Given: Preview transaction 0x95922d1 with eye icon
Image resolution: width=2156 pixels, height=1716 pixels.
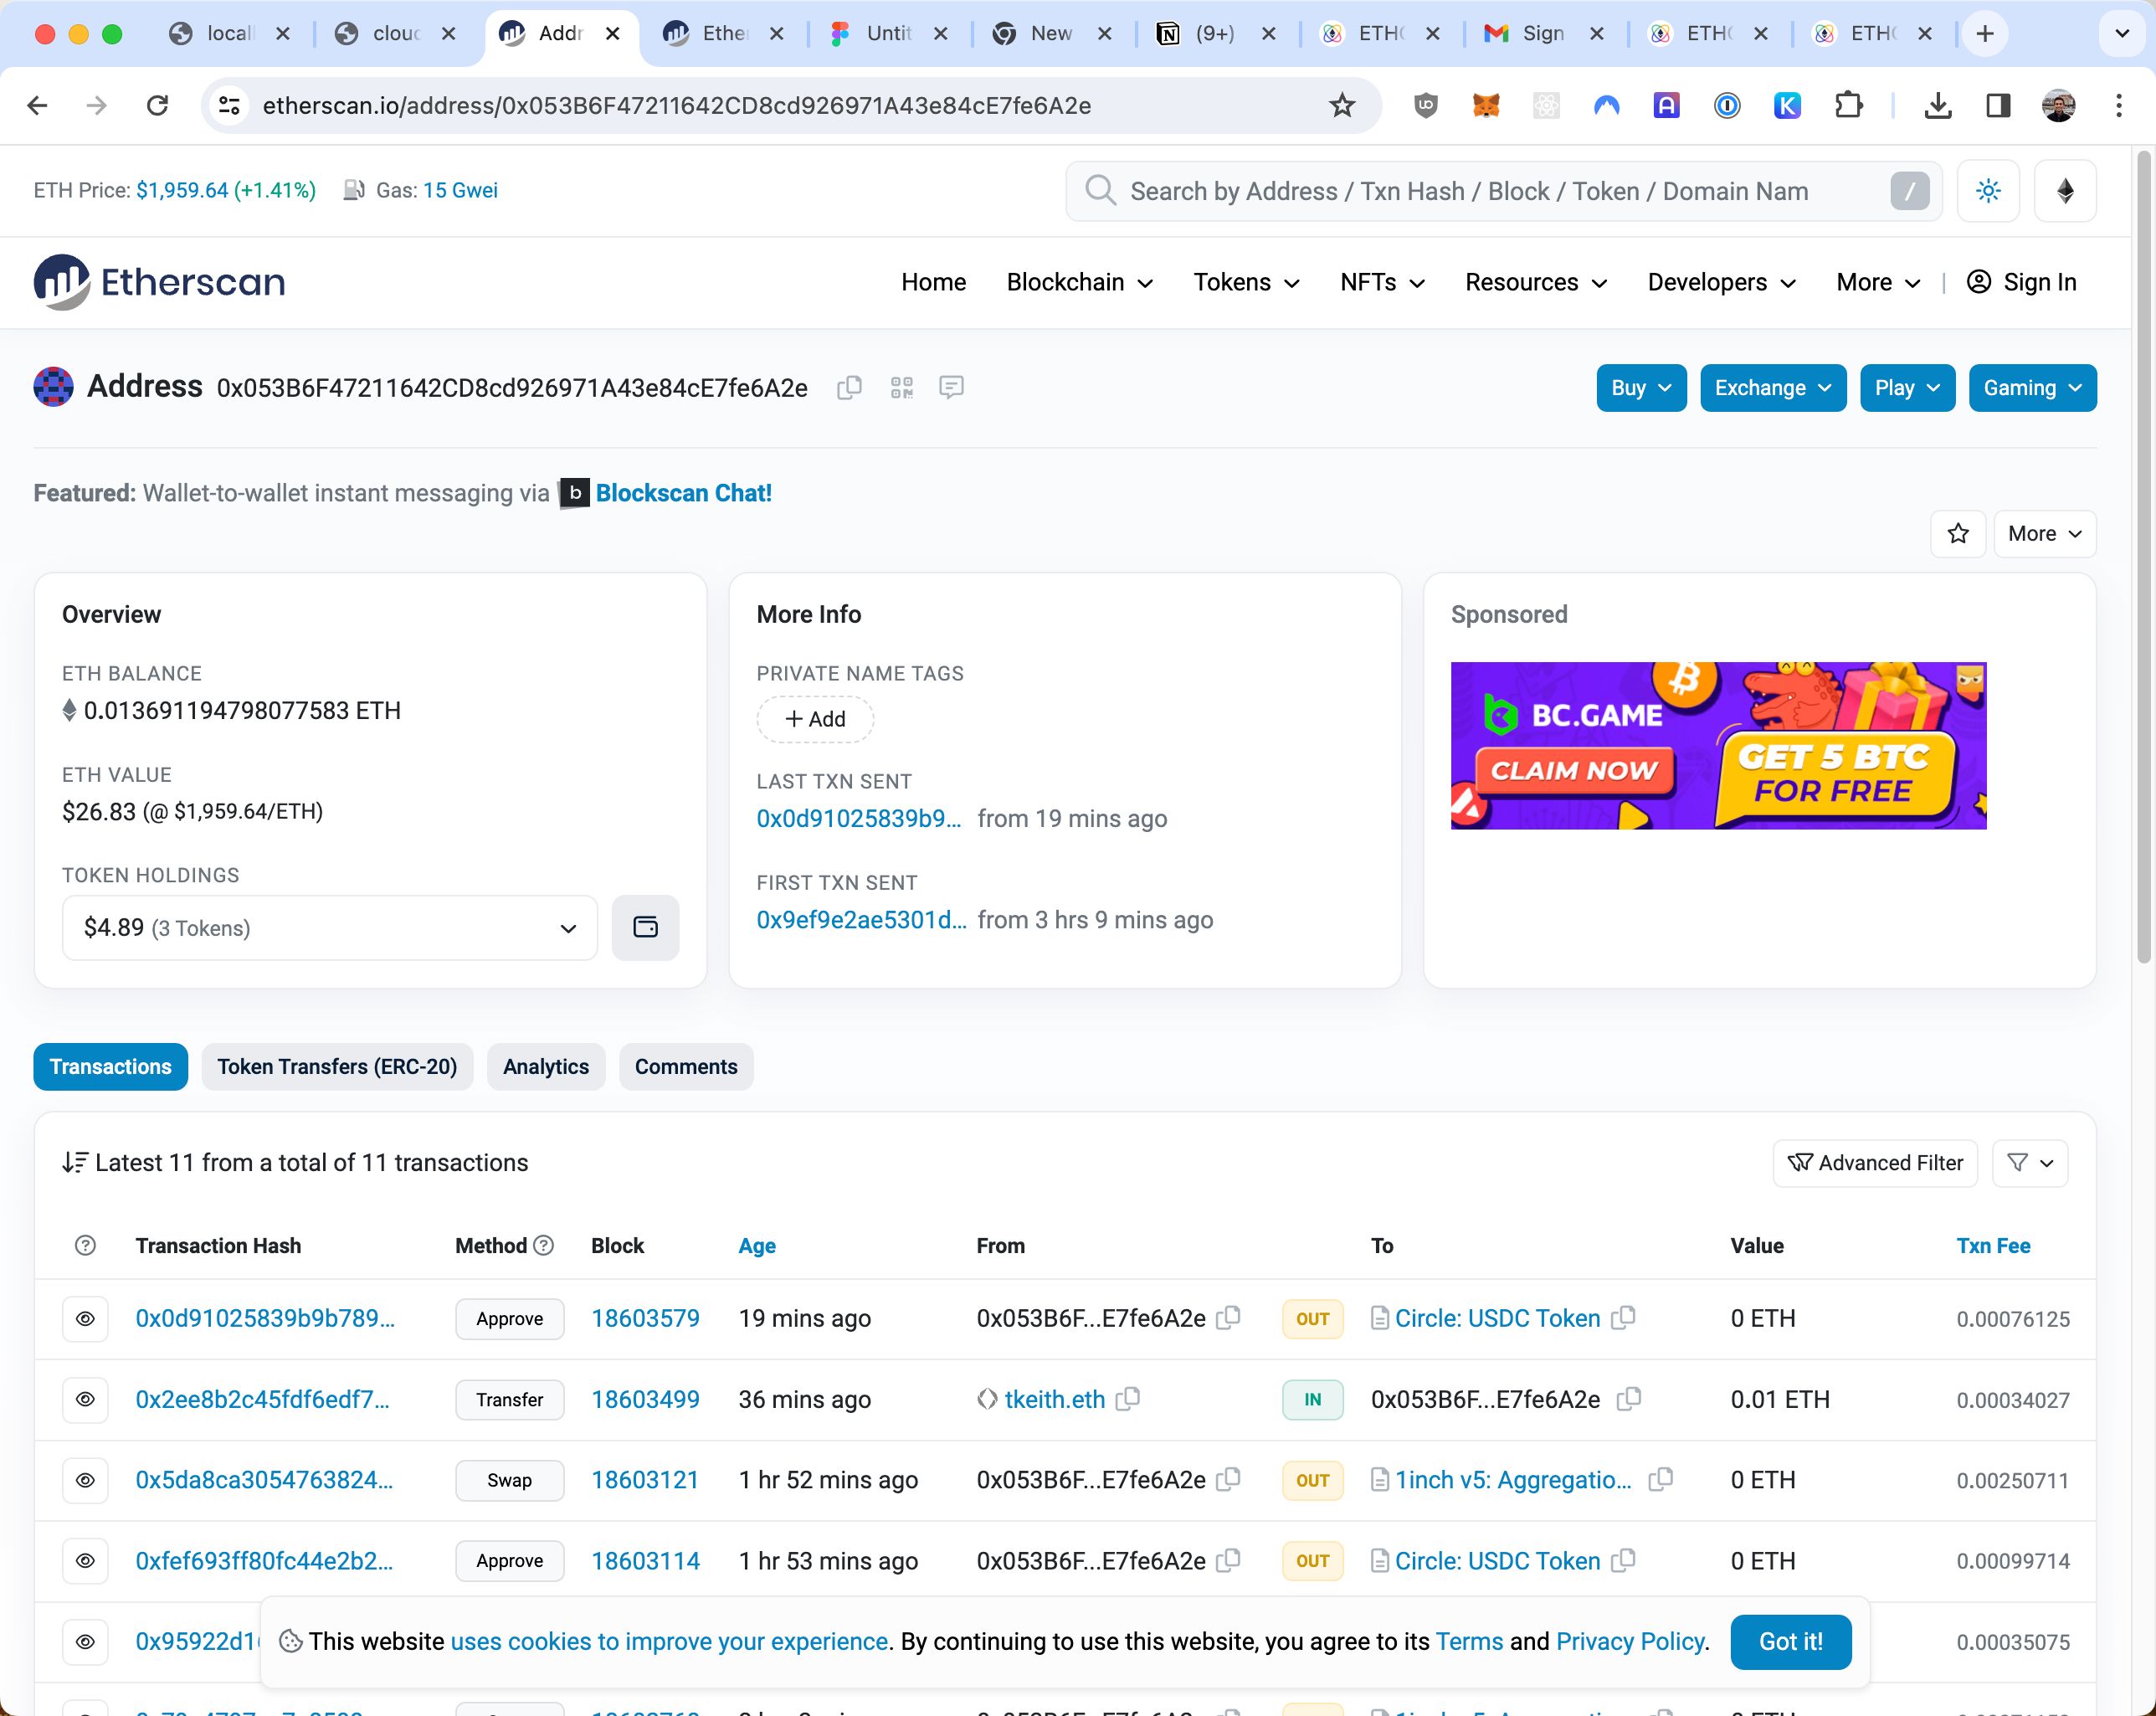Looking at the screenshot, I should 85,1642.
